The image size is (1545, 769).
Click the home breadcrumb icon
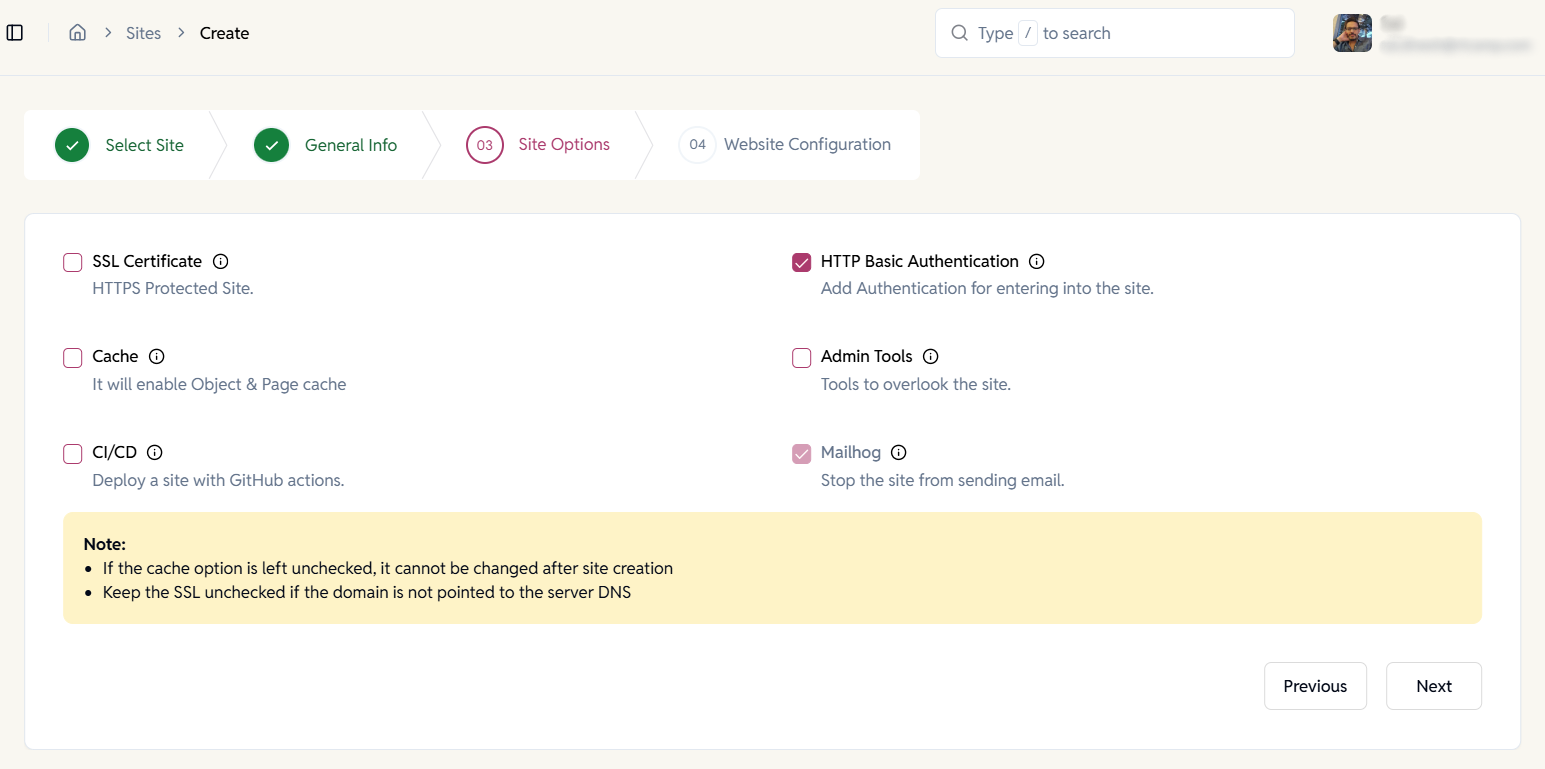pyautogui.click(x=77, y=32)
